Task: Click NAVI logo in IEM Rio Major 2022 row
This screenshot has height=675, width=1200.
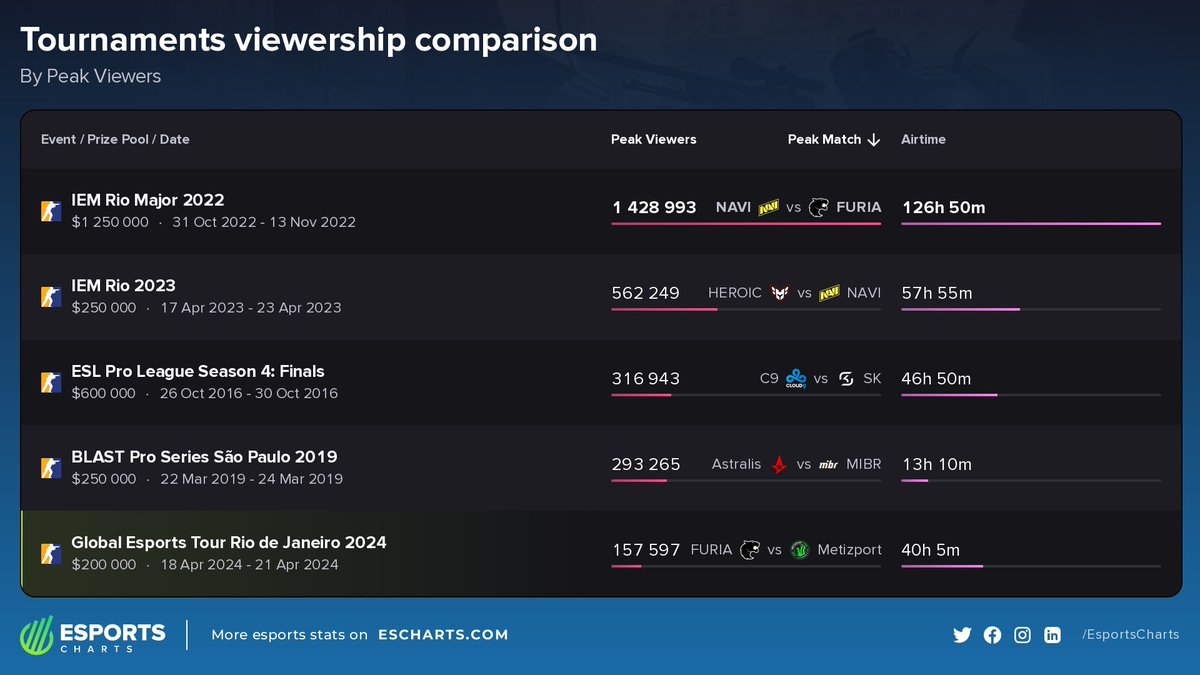Action: click(x=768, y=207)
